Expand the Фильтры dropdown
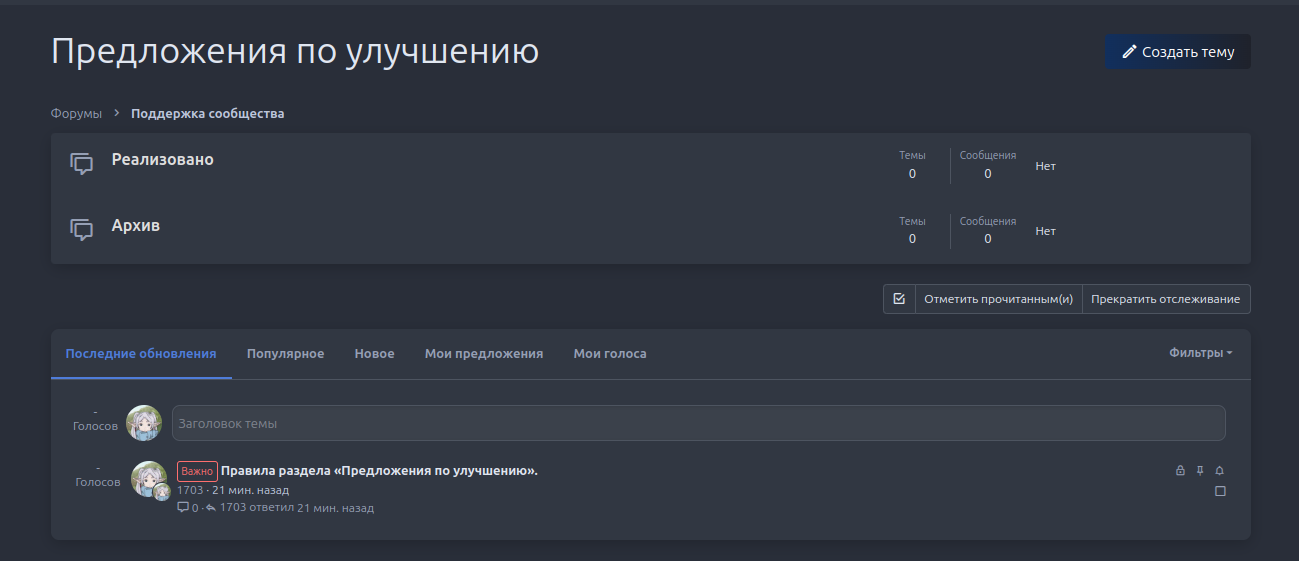Screen dimensions: 1299x561 [x=1200, y=353]
